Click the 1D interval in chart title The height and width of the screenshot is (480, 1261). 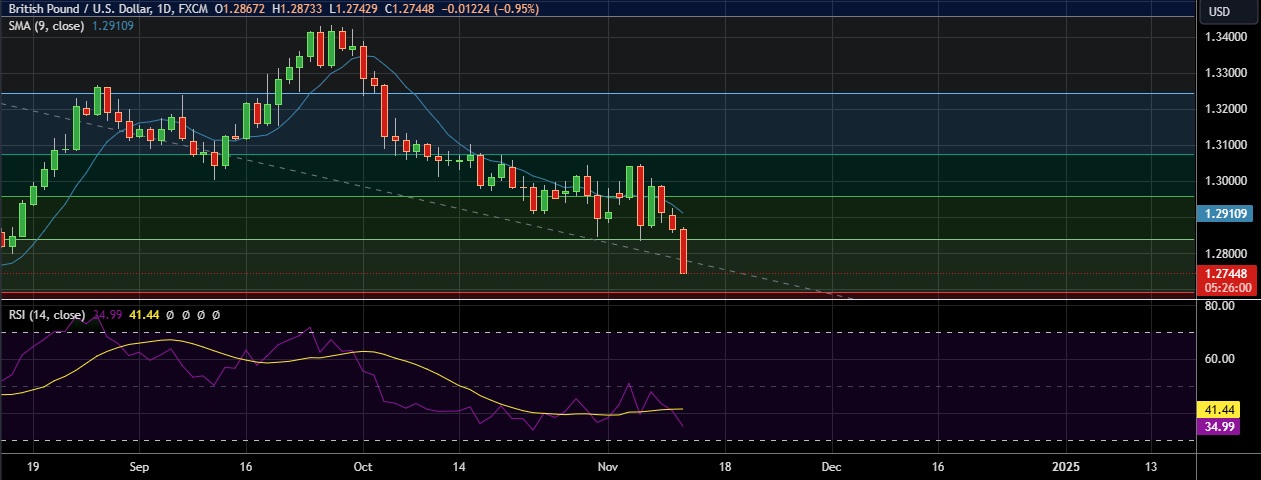pos(165,8)
